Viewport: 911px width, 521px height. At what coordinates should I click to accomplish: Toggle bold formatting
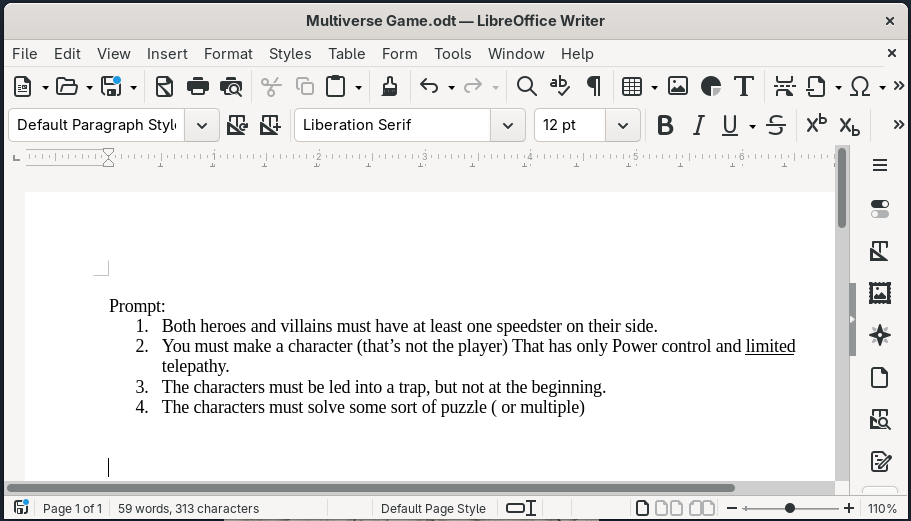[x=665, y=125]
